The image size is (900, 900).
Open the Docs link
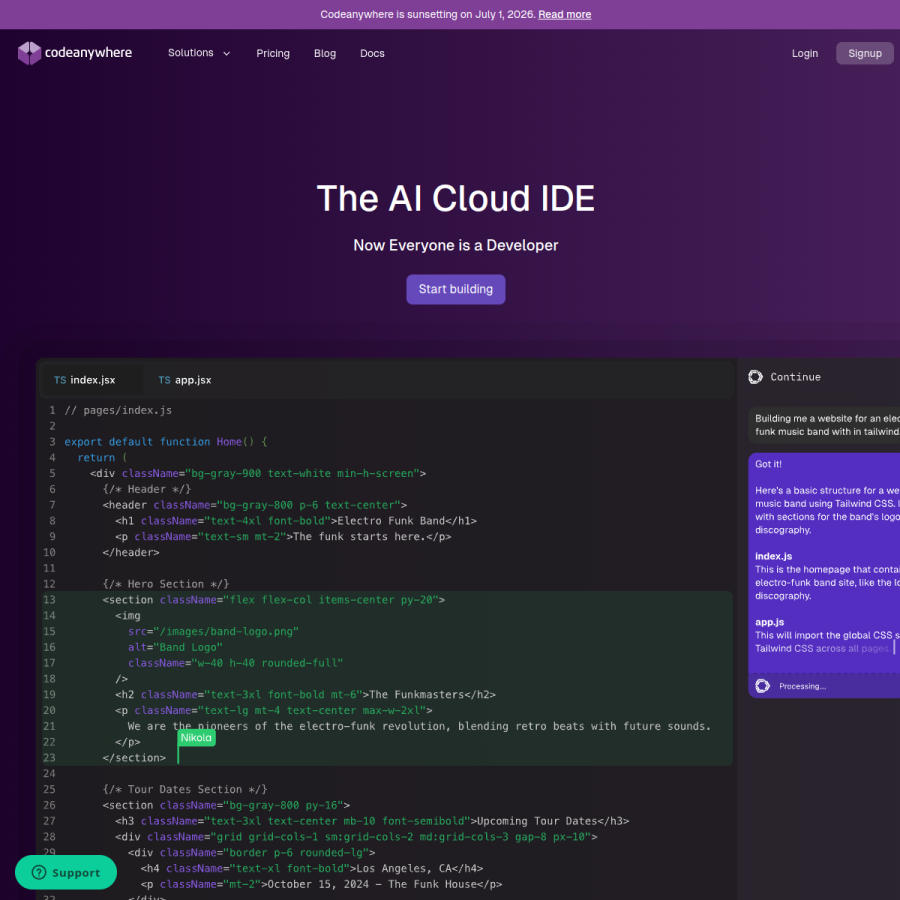[x=372, y=53]
